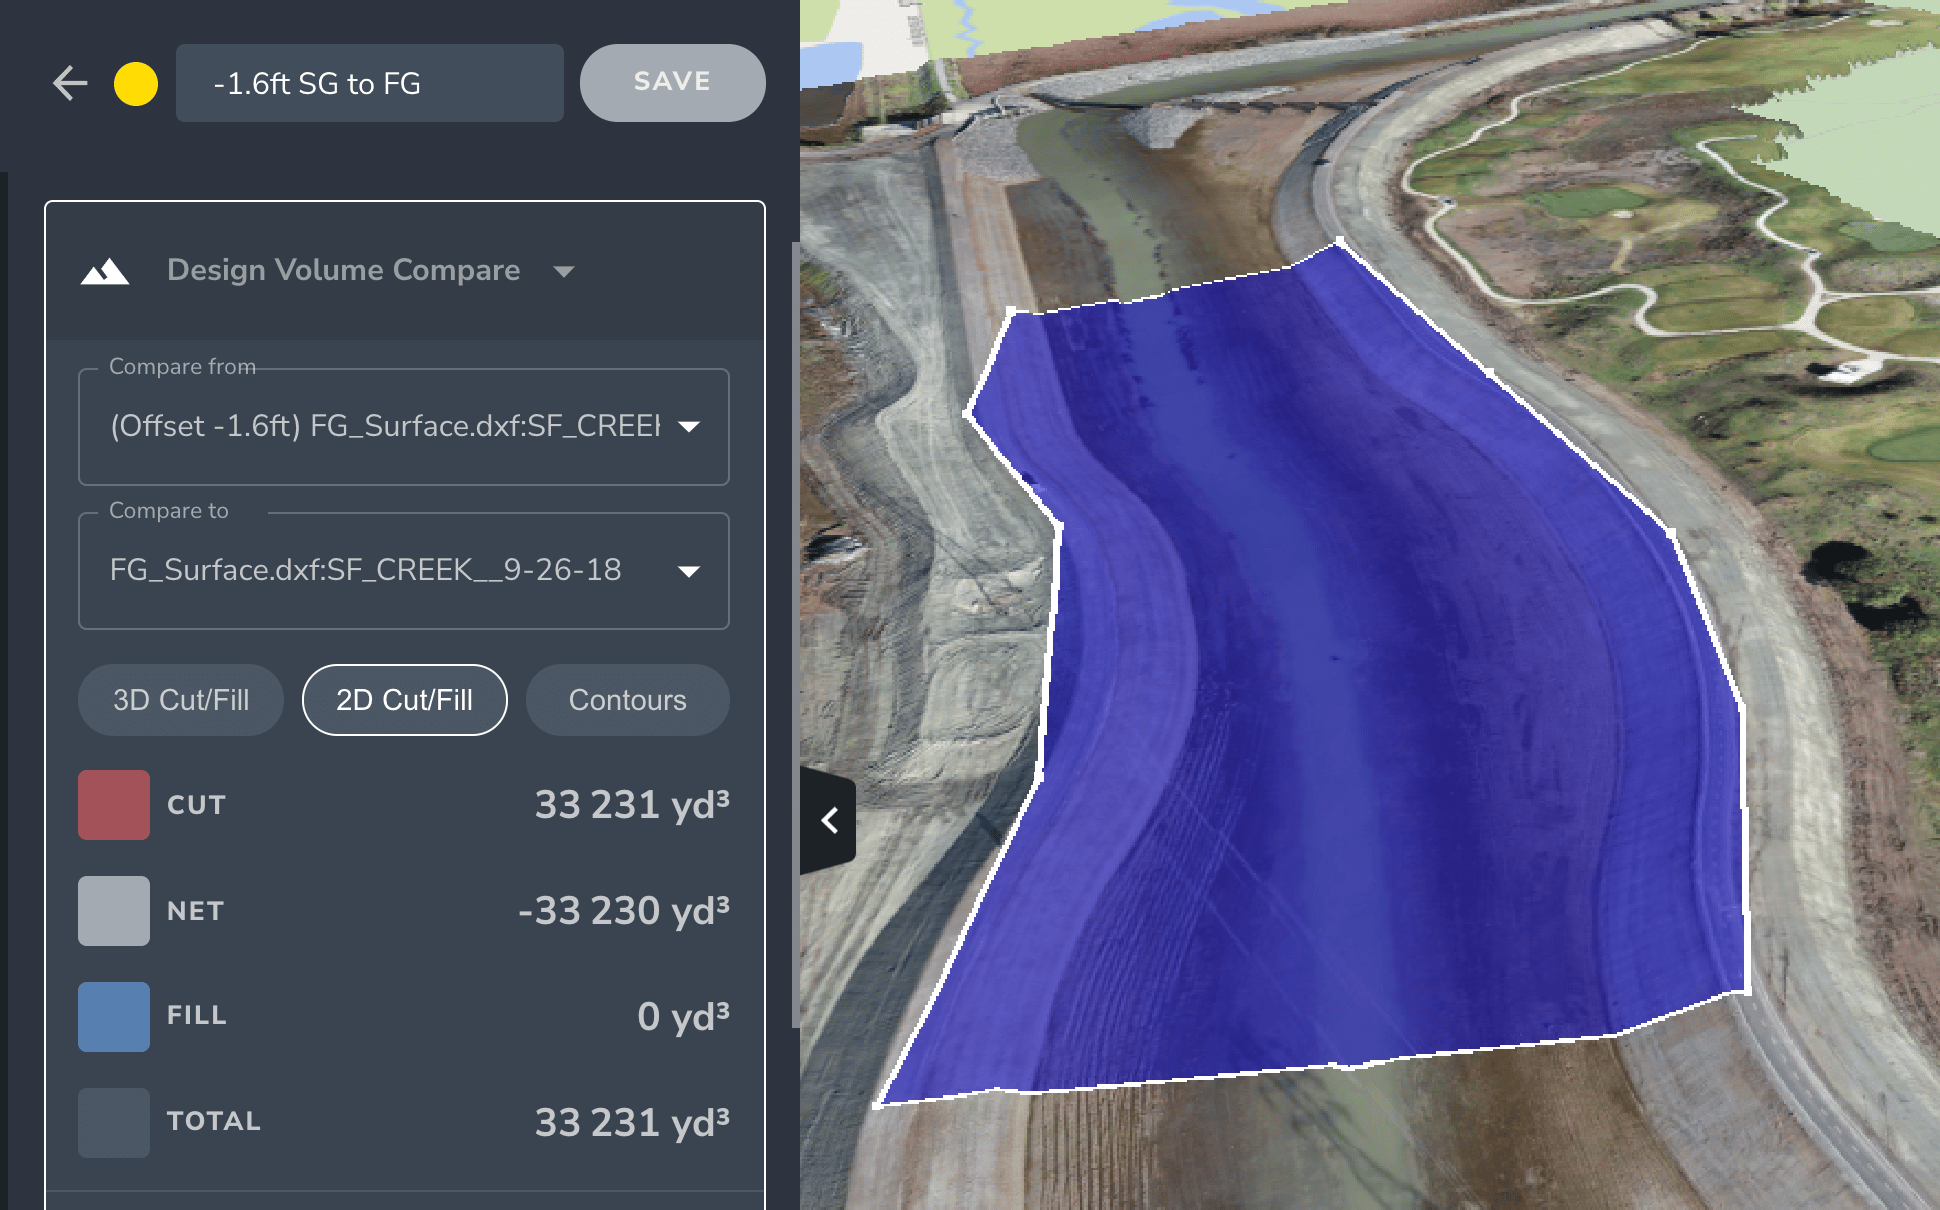Click the Design Volume Compare title text
Screen dimensions: 1940x1210
(343, 270)
